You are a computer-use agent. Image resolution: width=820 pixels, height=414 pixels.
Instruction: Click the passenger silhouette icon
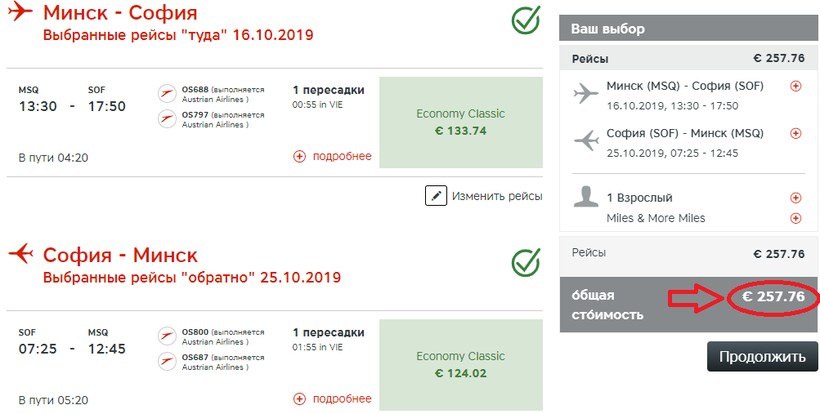(586, 197)
